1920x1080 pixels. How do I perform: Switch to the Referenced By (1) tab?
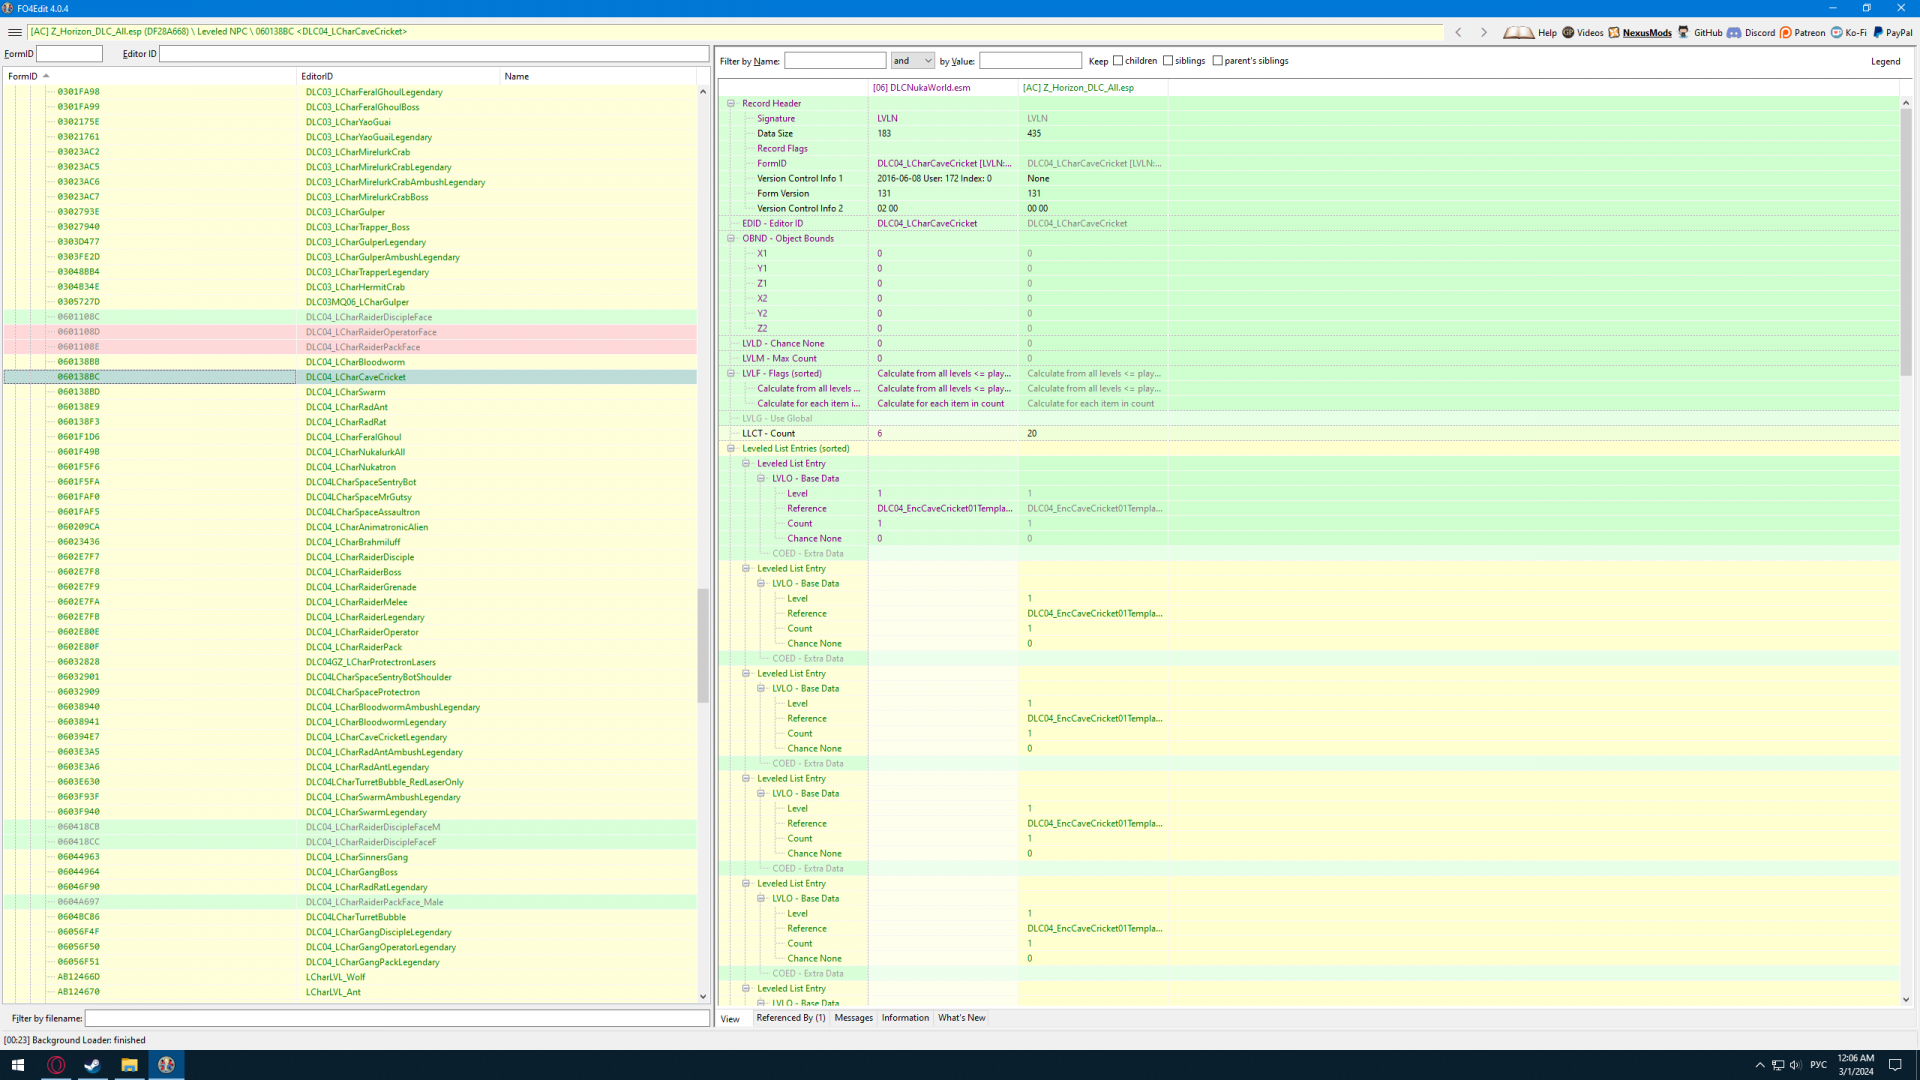tap(790, 1018)
